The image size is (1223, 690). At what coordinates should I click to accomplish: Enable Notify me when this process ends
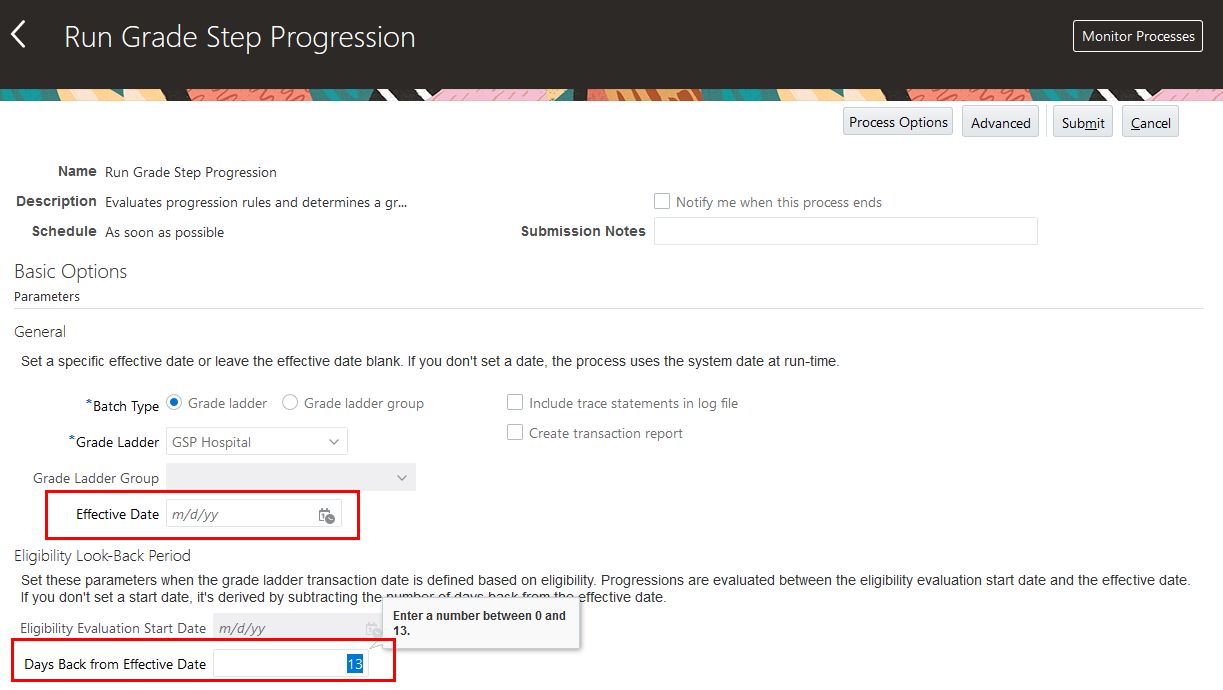click(662, 201)
